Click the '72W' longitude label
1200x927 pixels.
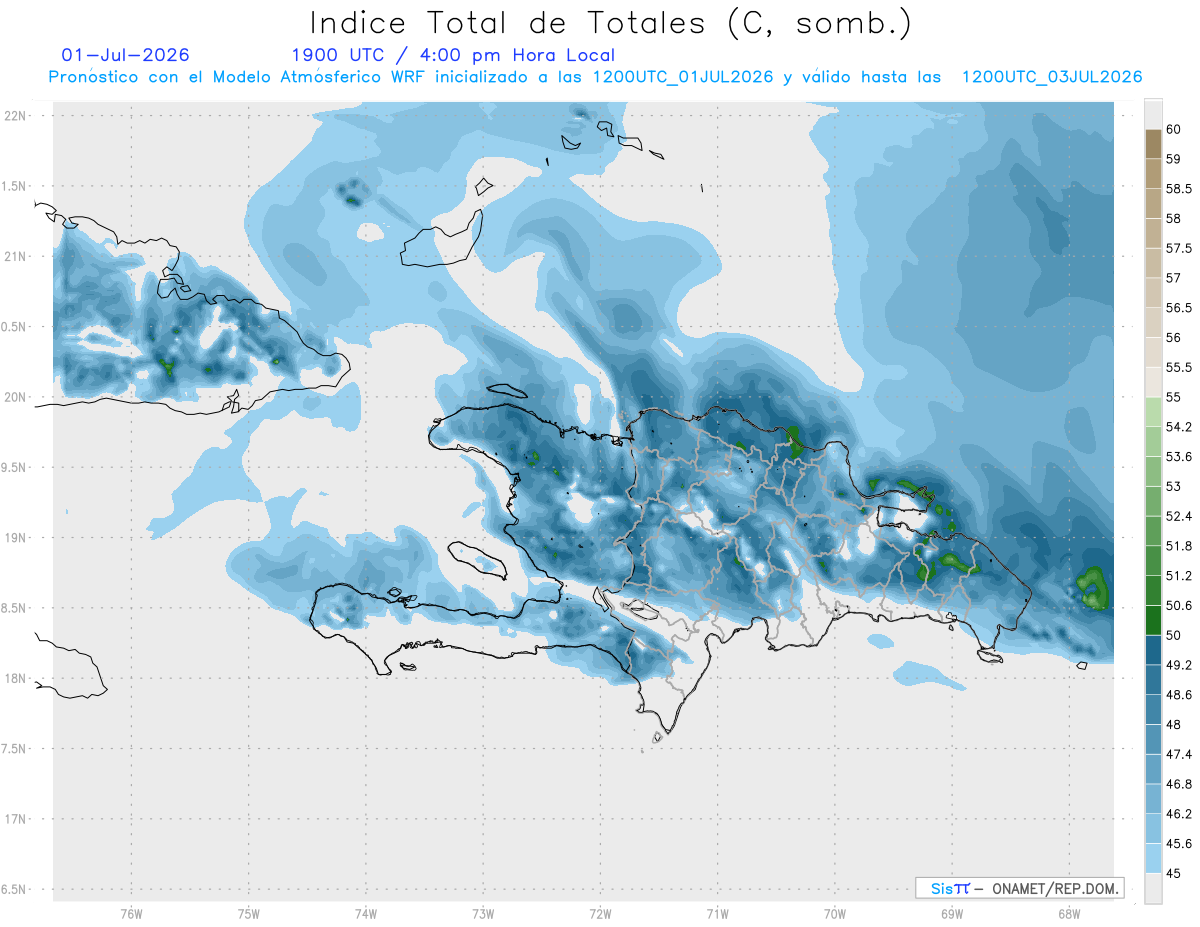click(600, 914)
